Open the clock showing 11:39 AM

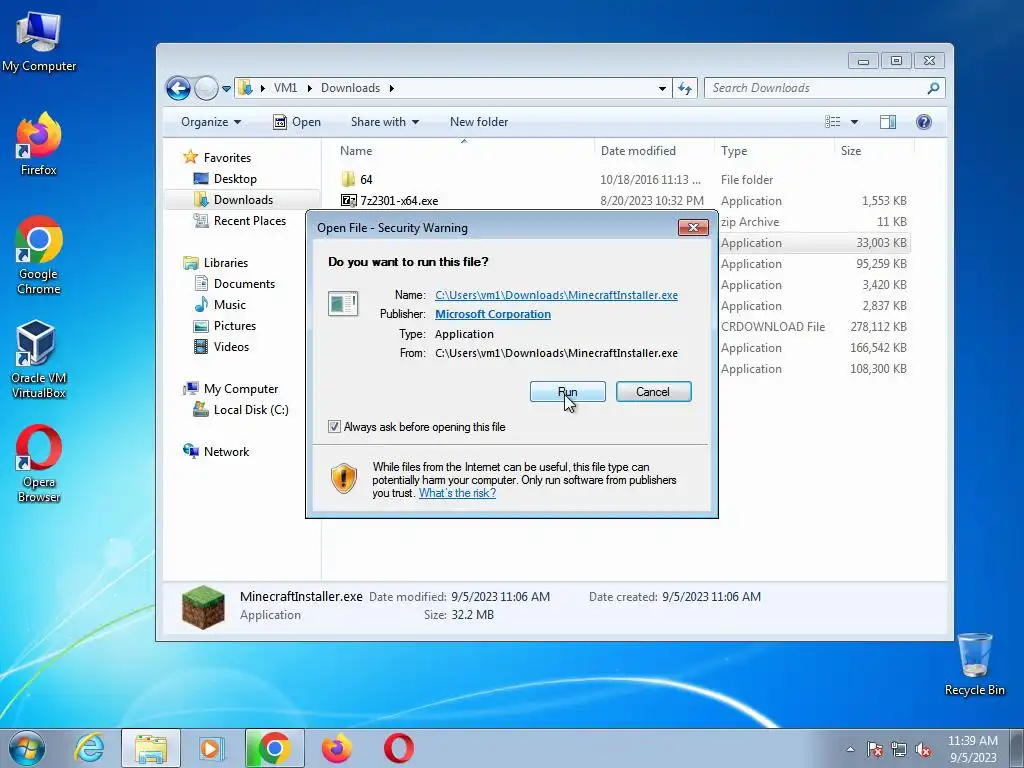click(973, 748)
